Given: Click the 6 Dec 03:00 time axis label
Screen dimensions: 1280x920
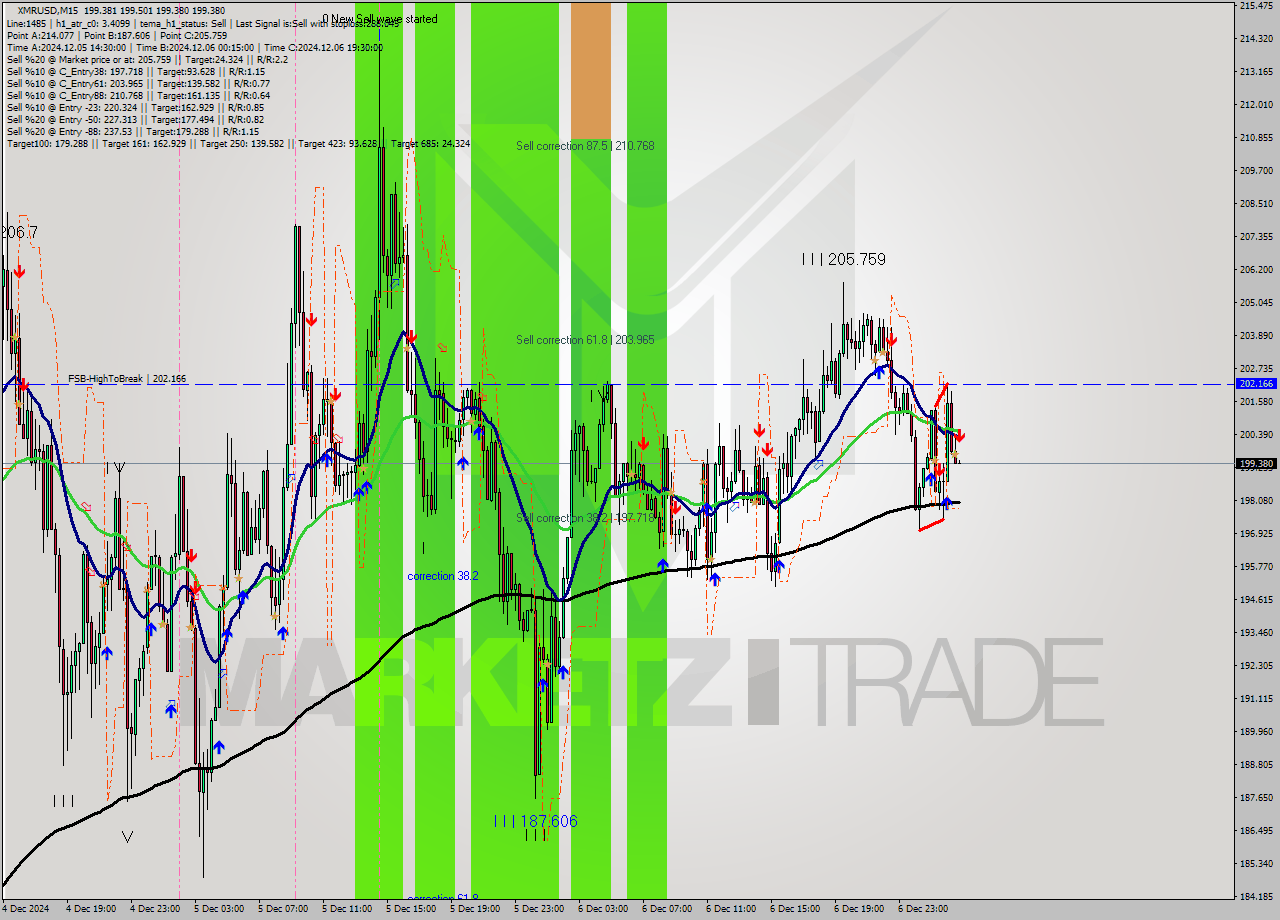Looking at the screenshot, I should coord(603,909).
